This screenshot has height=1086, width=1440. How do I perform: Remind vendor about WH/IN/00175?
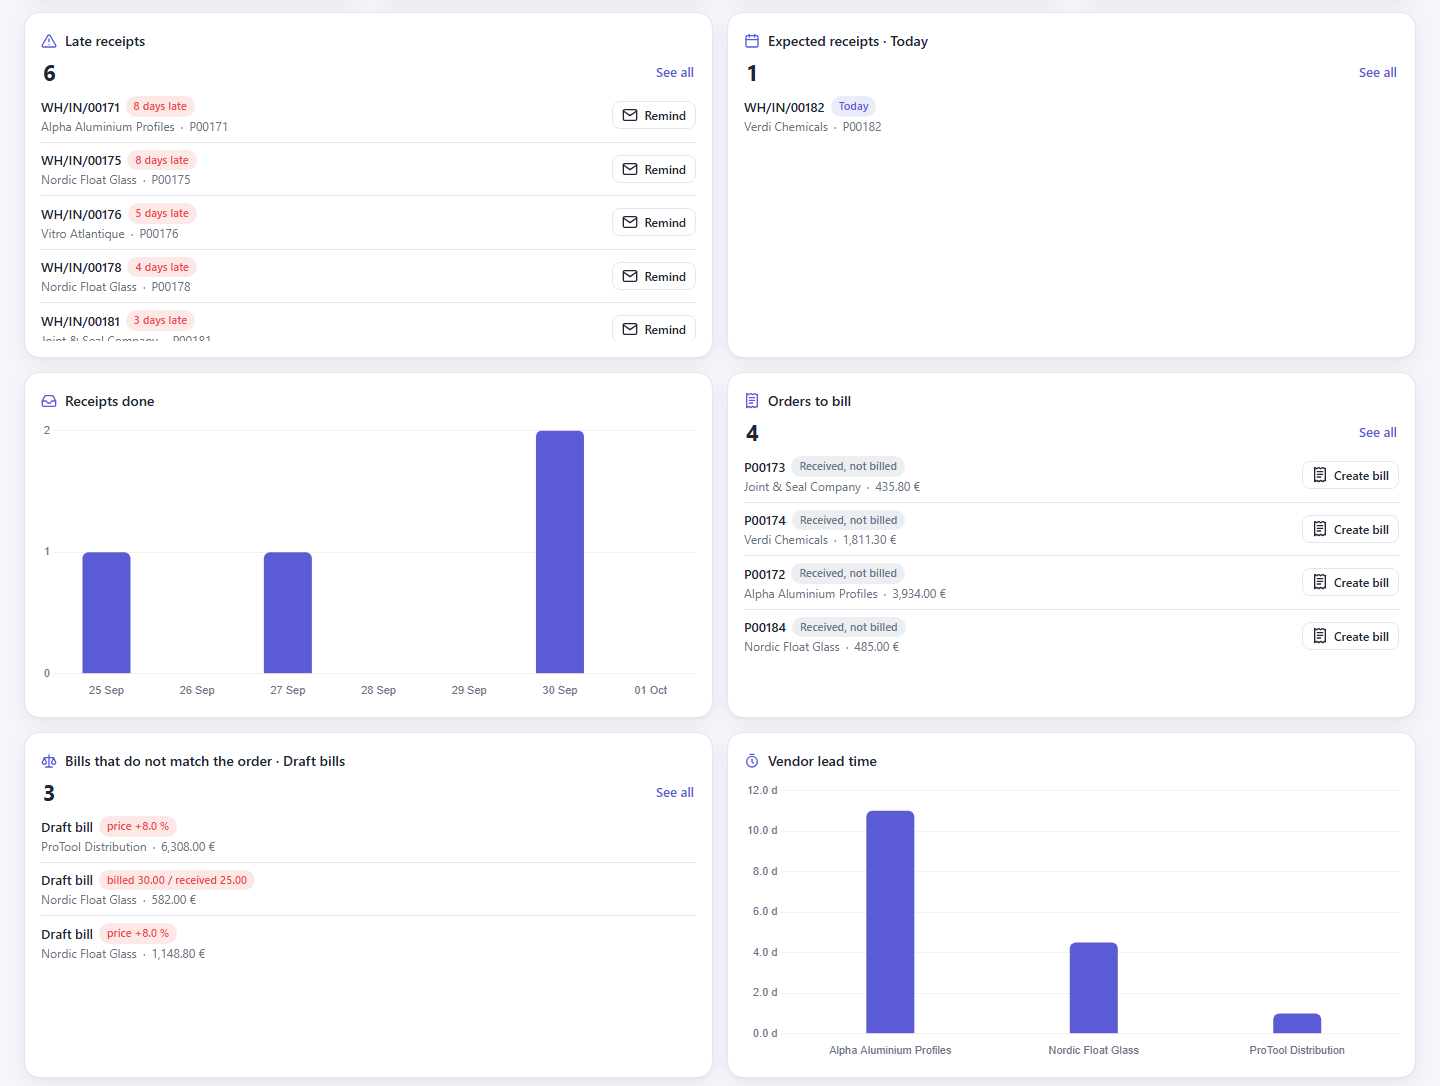654,170
